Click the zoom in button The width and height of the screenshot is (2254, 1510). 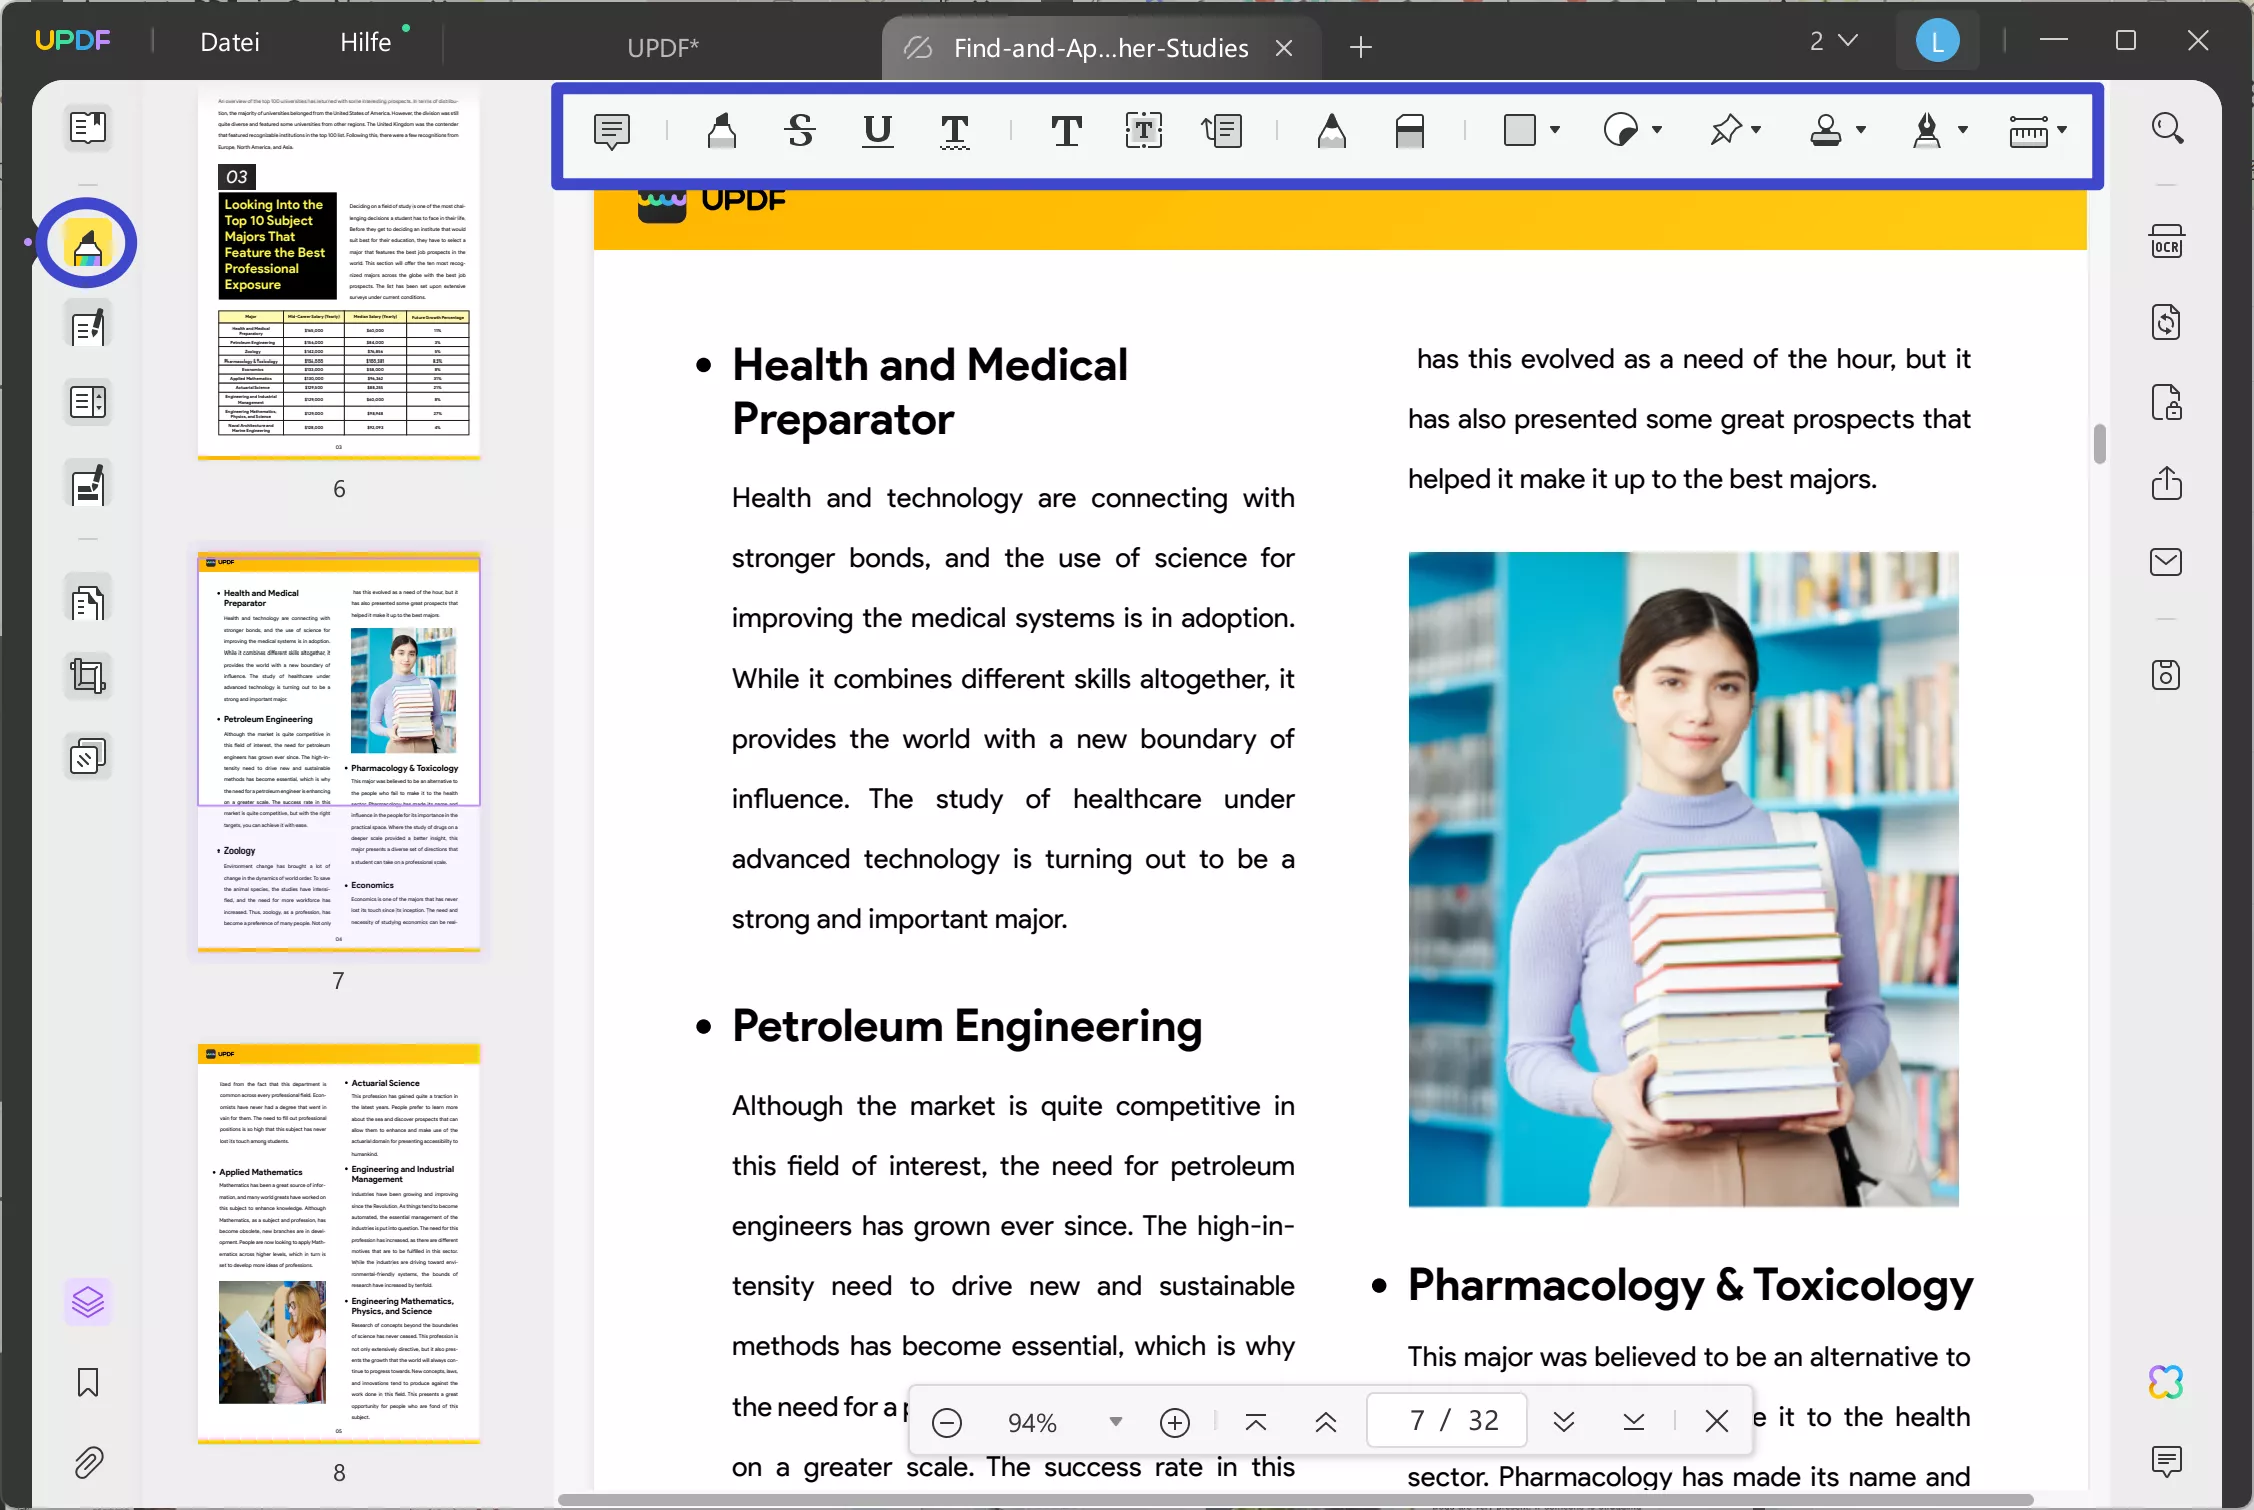[x=1175, y=1421]
